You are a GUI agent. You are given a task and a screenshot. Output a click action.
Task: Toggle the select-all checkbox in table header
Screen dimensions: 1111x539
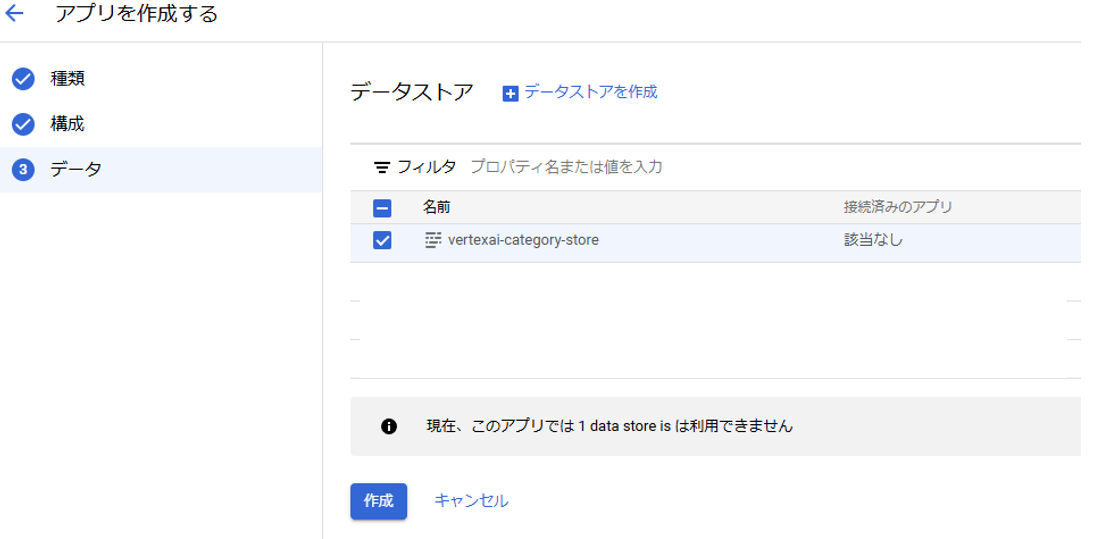(382, 208)
